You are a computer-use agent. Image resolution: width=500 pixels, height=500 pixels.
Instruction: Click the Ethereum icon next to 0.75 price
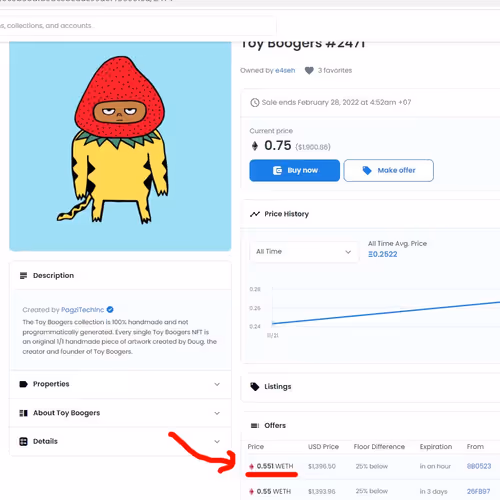[x=255, y=146]
